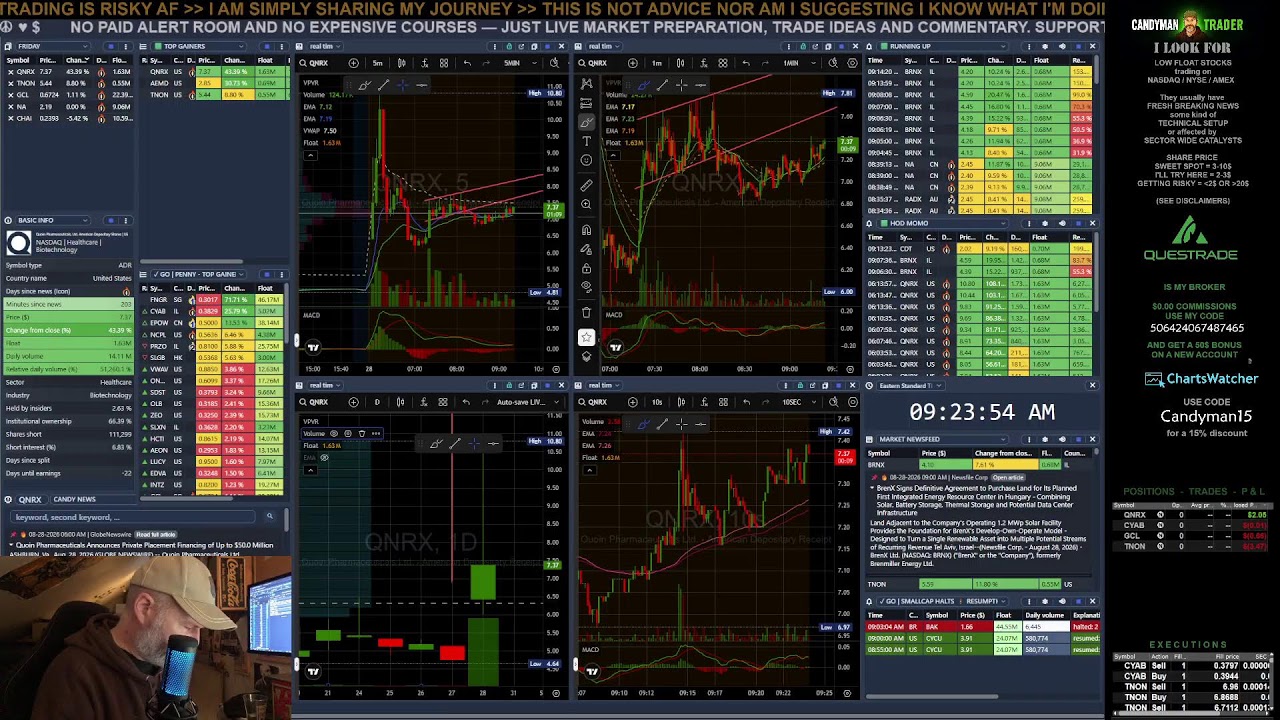Open TradingView logo in 5m chart

pyautogui.click(x=313, y=347)
